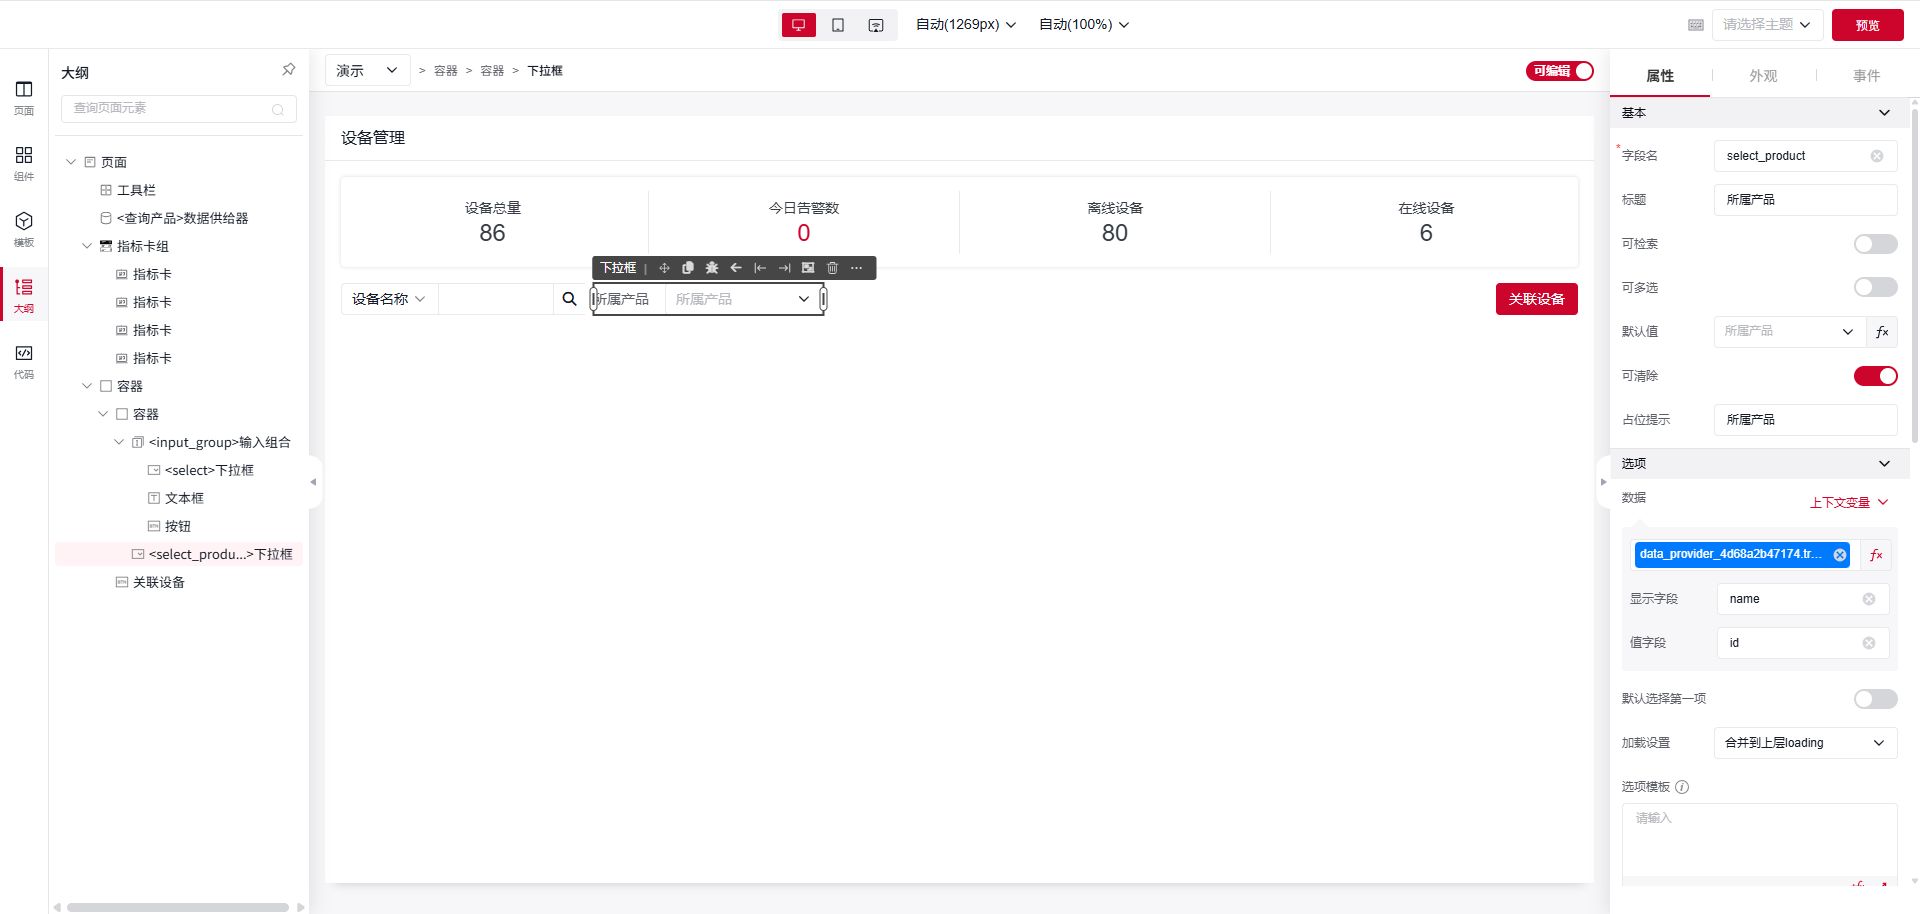This screenshot has height=914, width=1920.
Task: Click the 关联设备 button on canvas
Action: click(x=1536, y=299)
